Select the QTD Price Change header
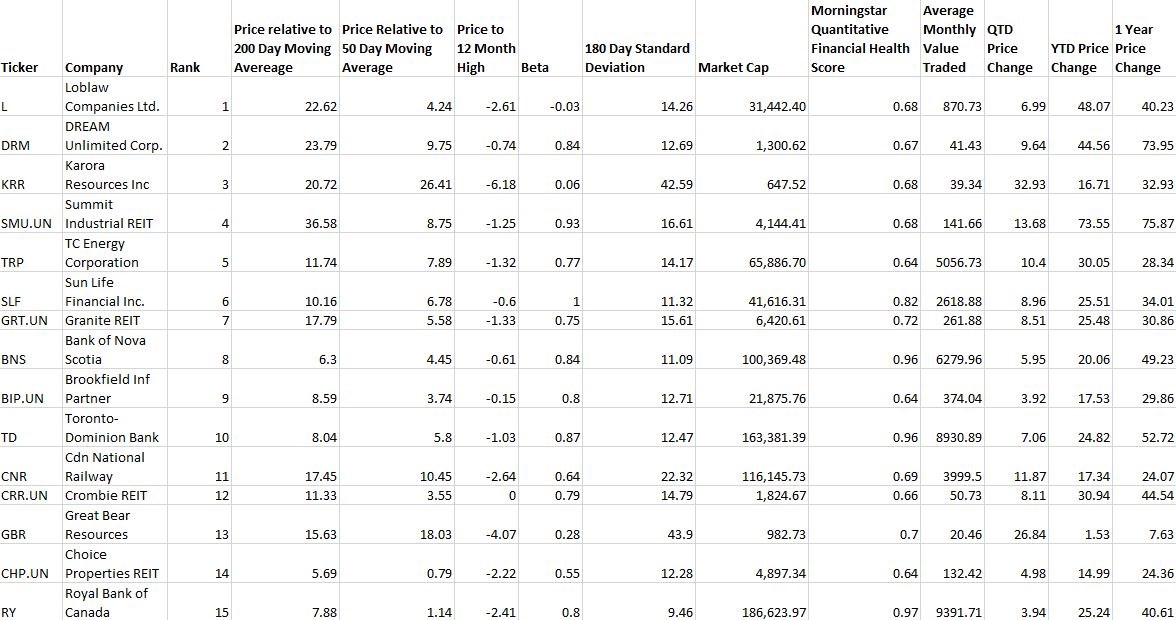The width and height of the screenshot is (1176, 620). tap(1009, 49)
